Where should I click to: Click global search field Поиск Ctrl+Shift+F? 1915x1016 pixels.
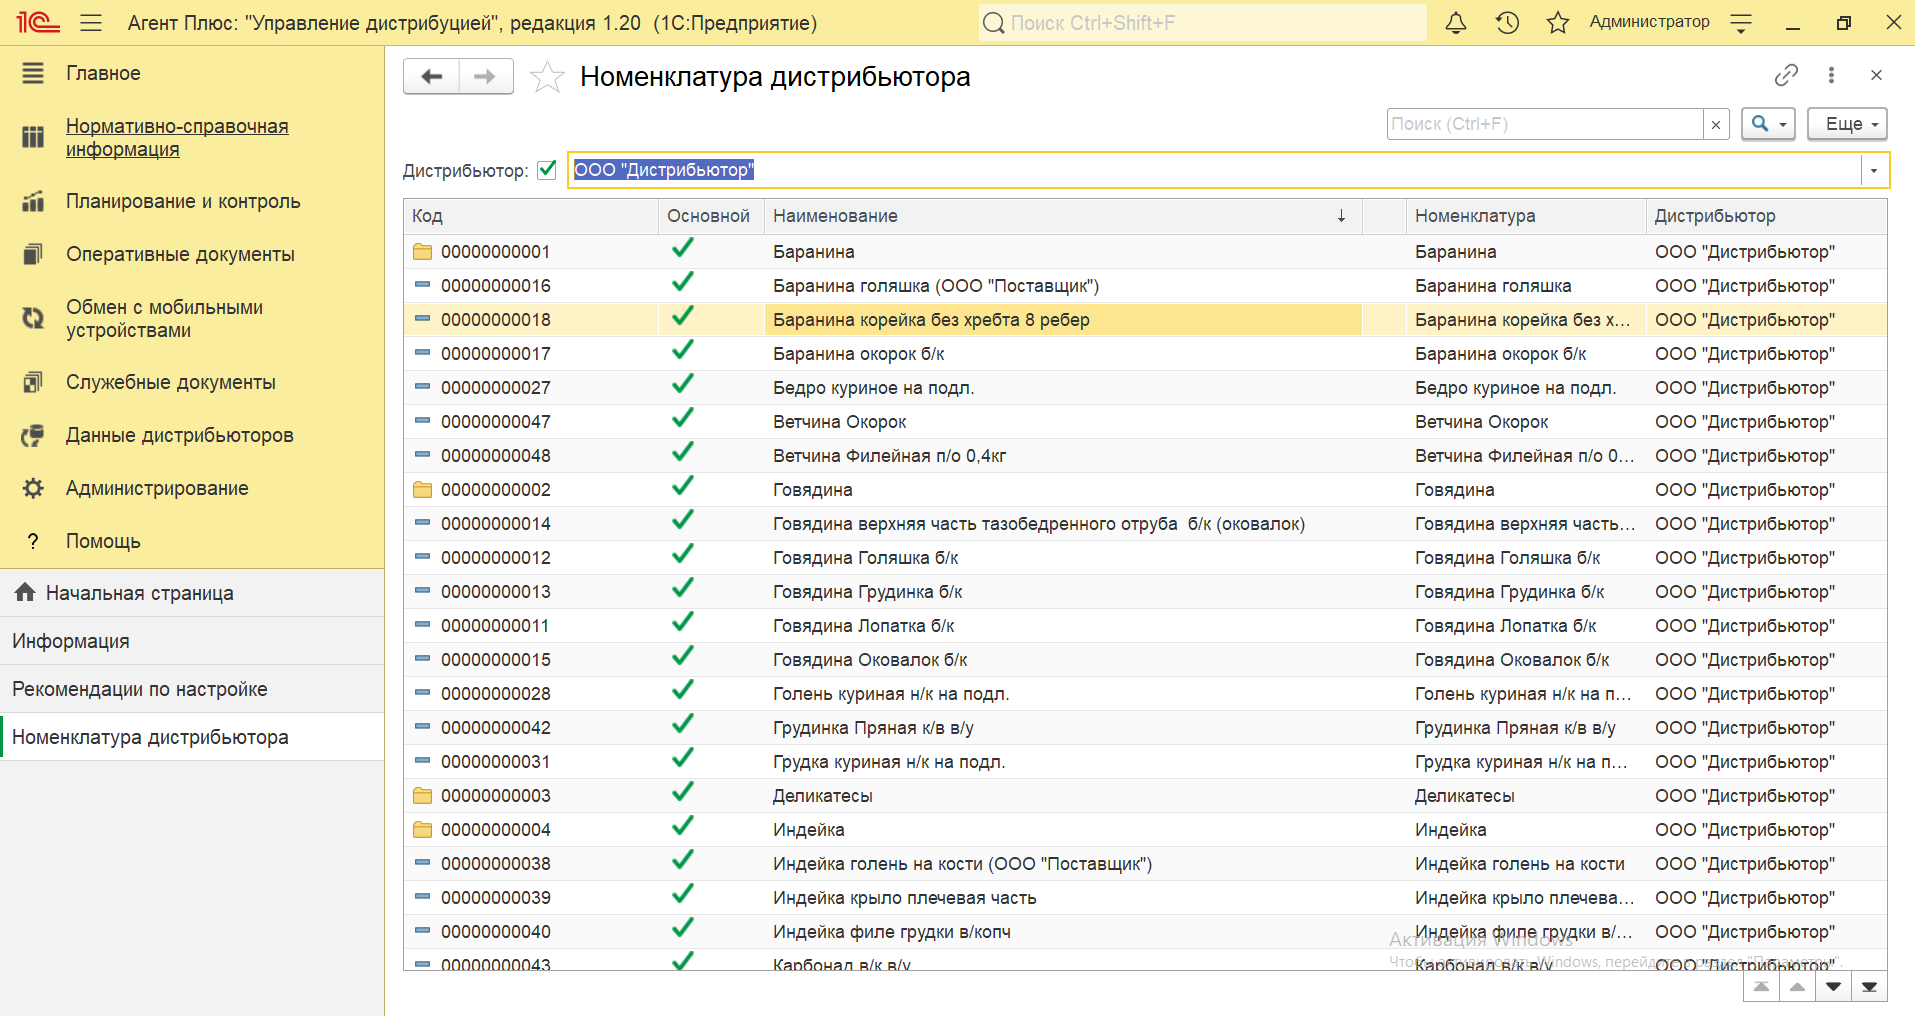[x=1203, y=22]
